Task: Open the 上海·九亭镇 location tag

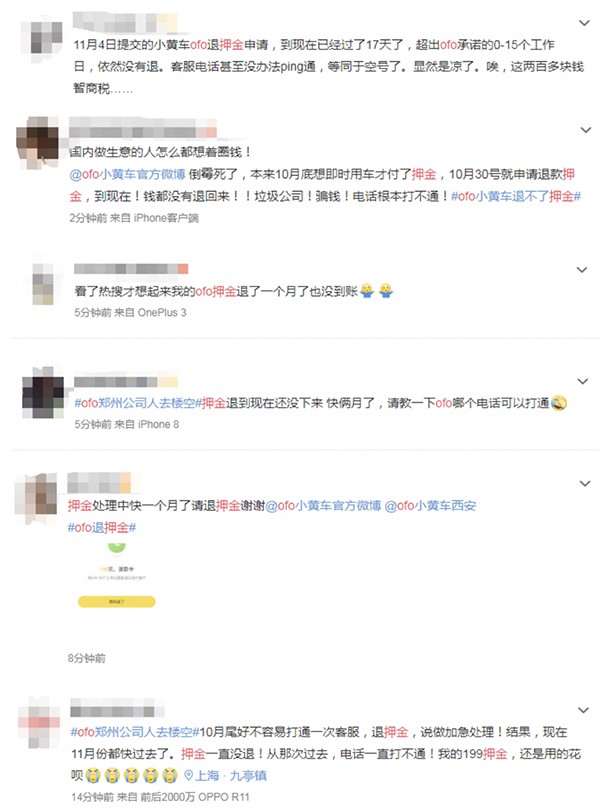Action: [x=226, y=776]
